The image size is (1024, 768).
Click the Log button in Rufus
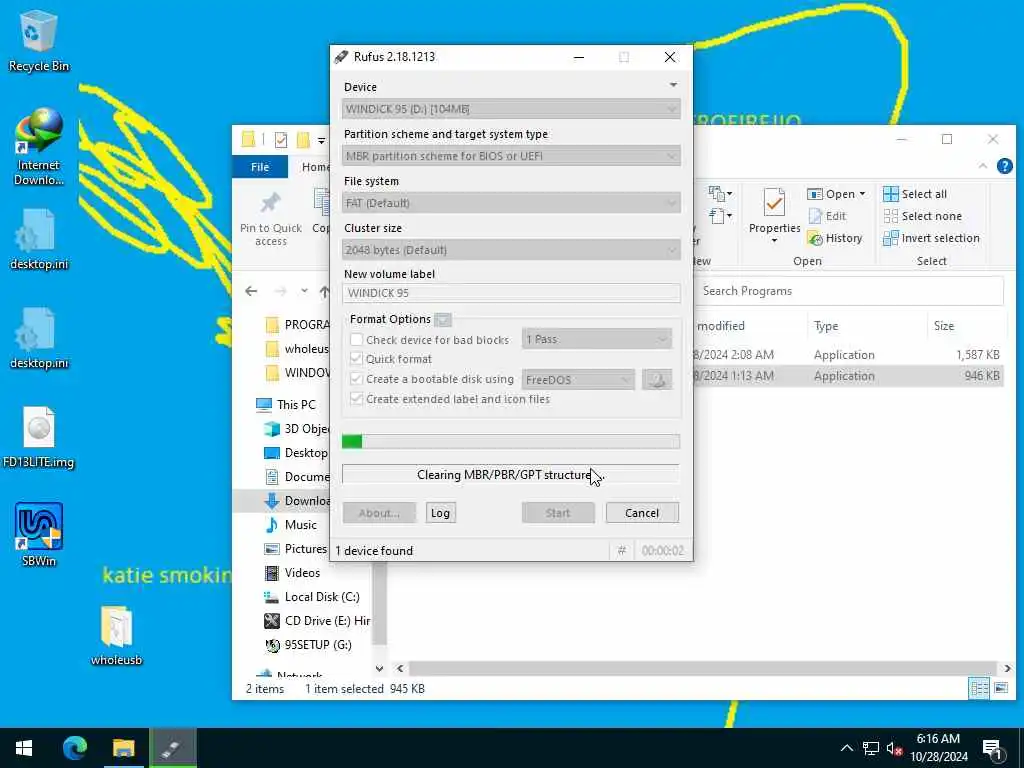point(440,513)
